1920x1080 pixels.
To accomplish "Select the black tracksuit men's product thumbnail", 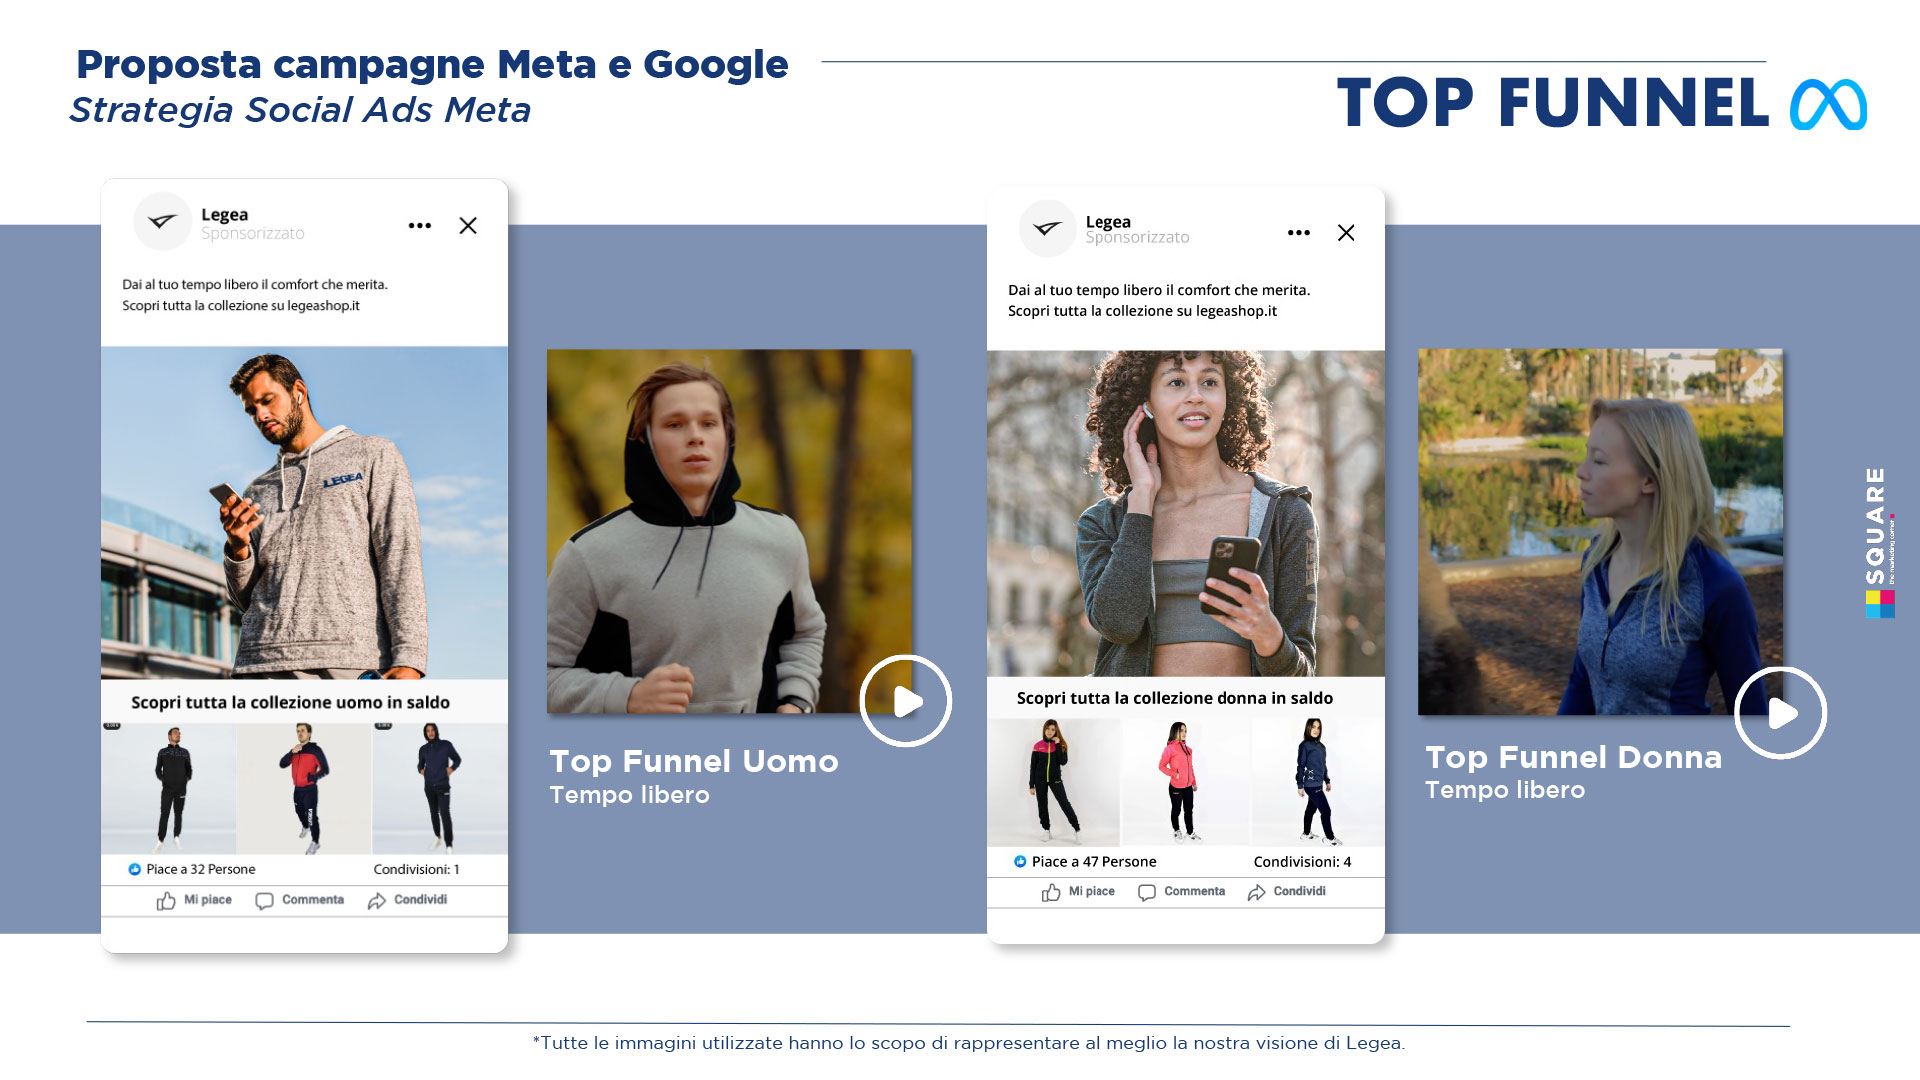I will click(x=169, y=788).
